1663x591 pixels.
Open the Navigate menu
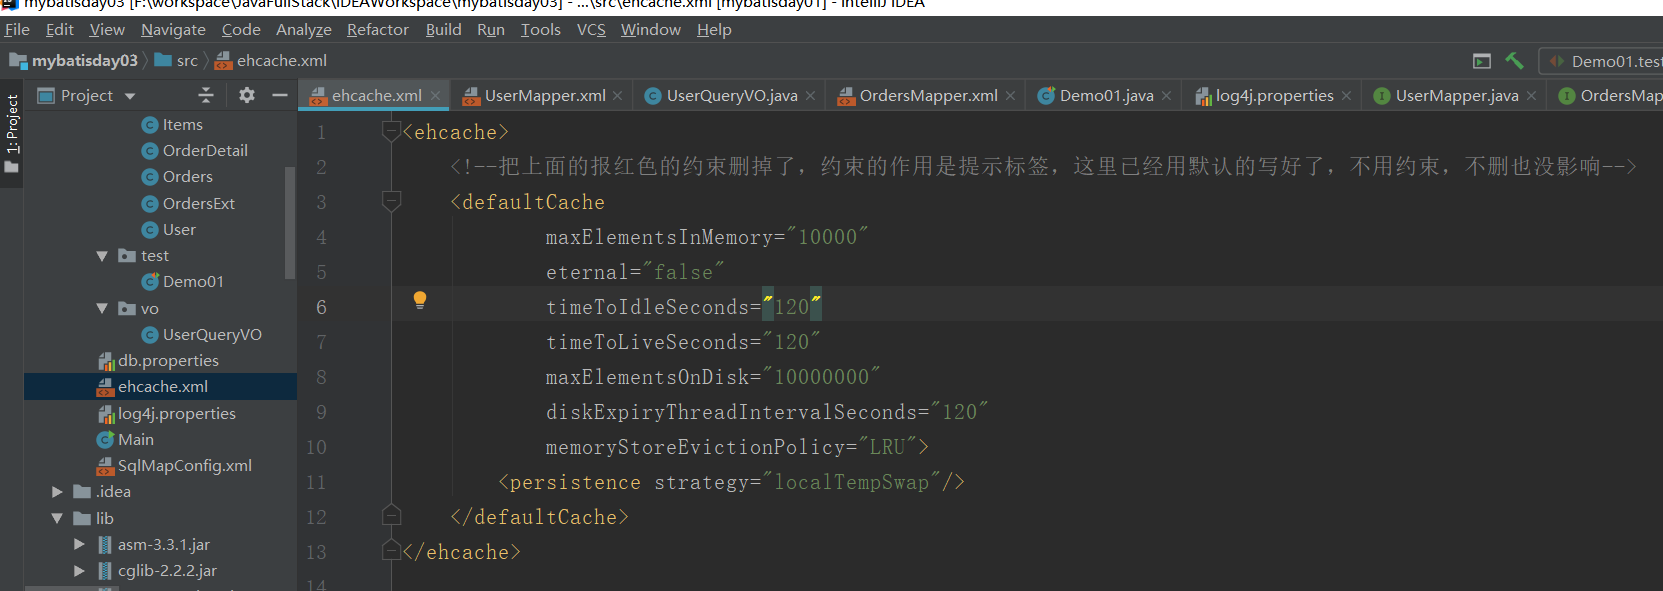pyautogui.click(x=173, y=30)
